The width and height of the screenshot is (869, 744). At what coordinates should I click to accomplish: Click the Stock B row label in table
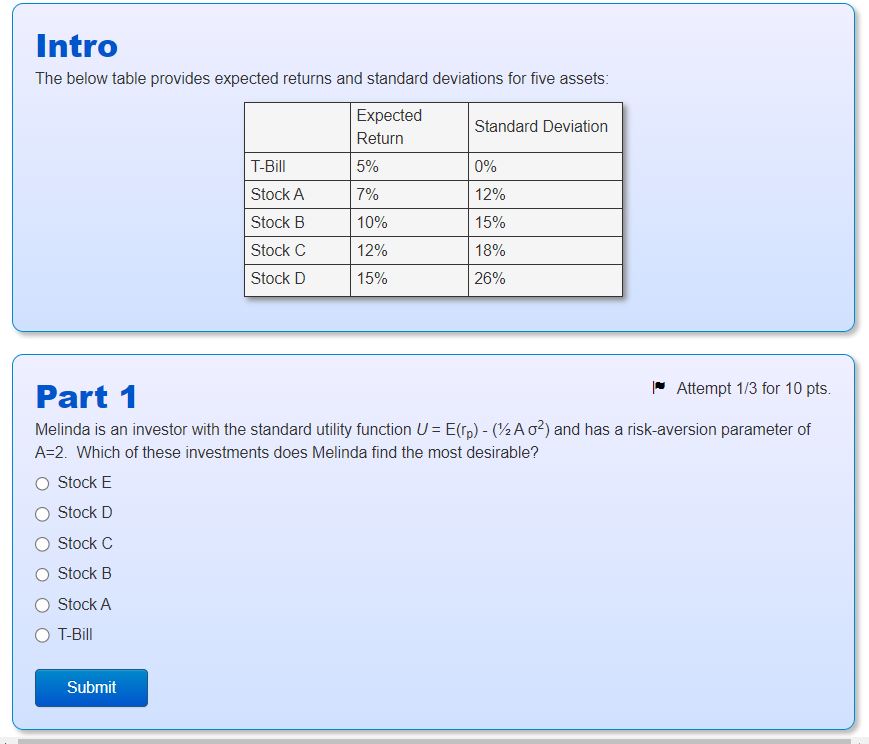coord(297,222)
